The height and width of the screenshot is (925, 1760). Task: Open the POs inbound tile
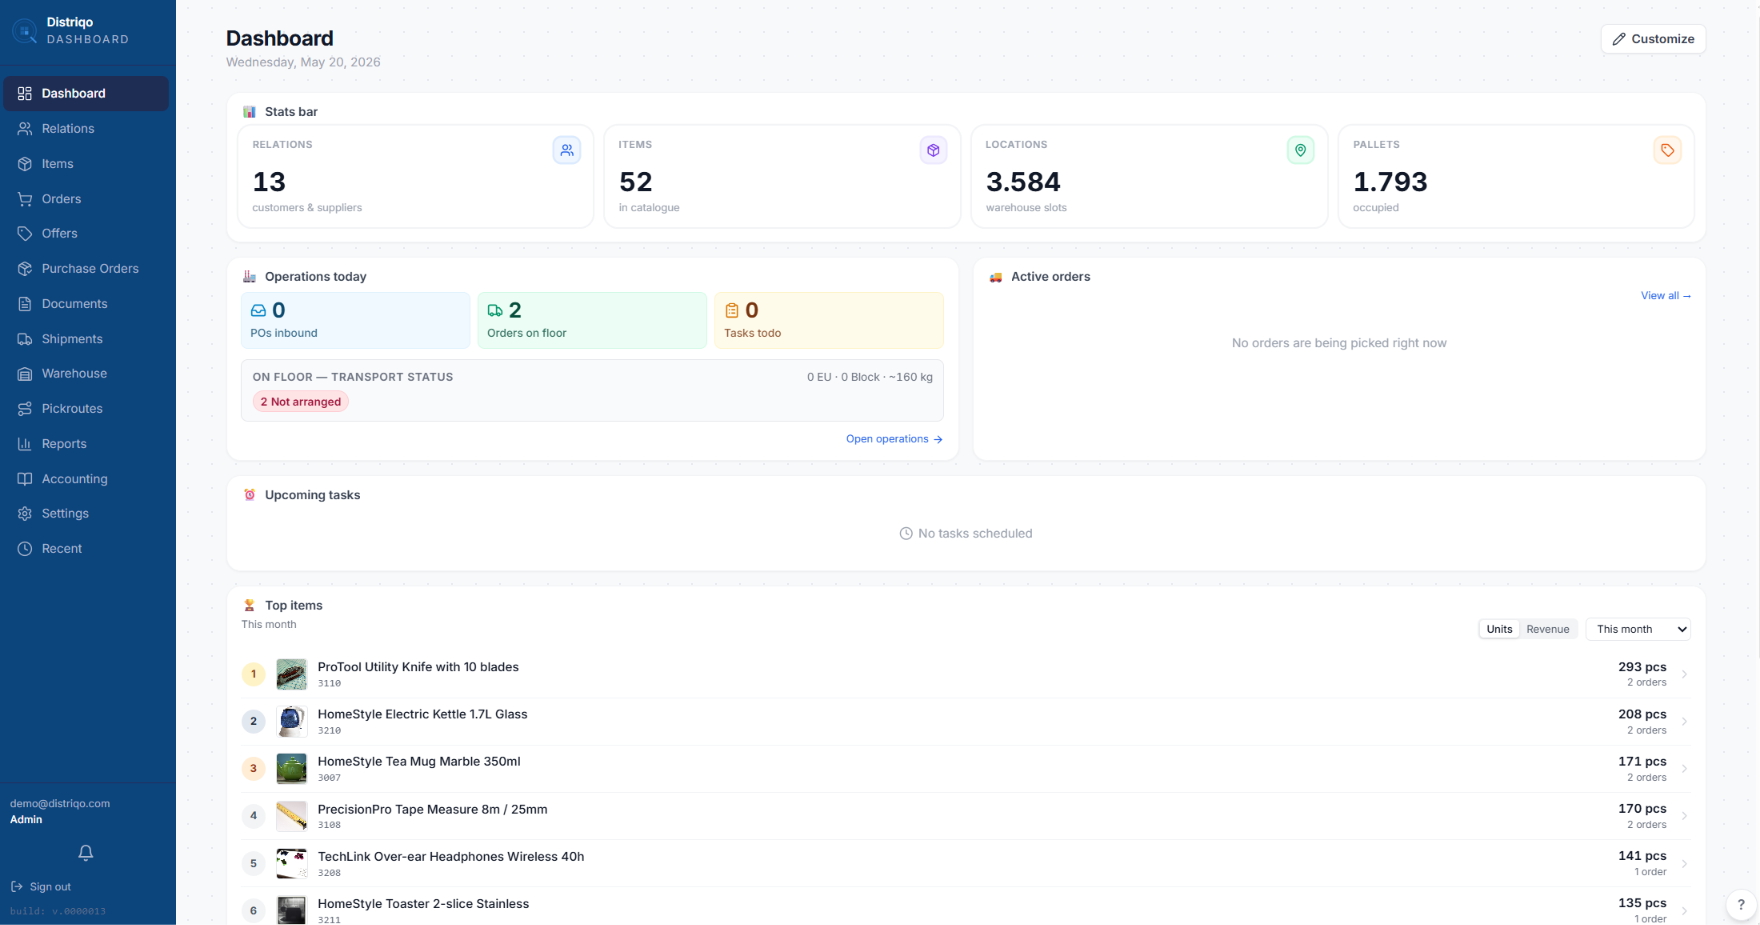pyautogui.click(x=355, y=321)
